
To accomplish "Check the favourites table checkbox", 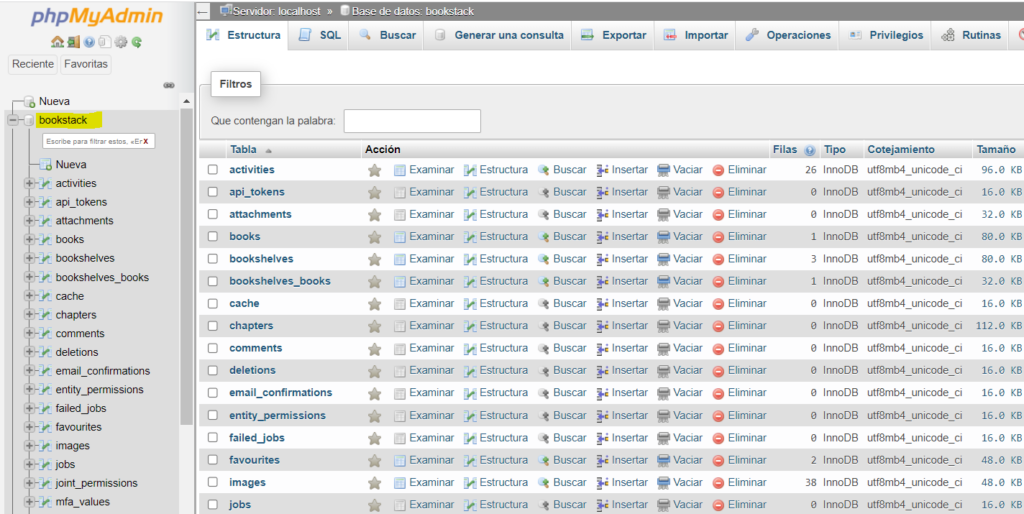I will pyautogui.click(x=213, y=460).
